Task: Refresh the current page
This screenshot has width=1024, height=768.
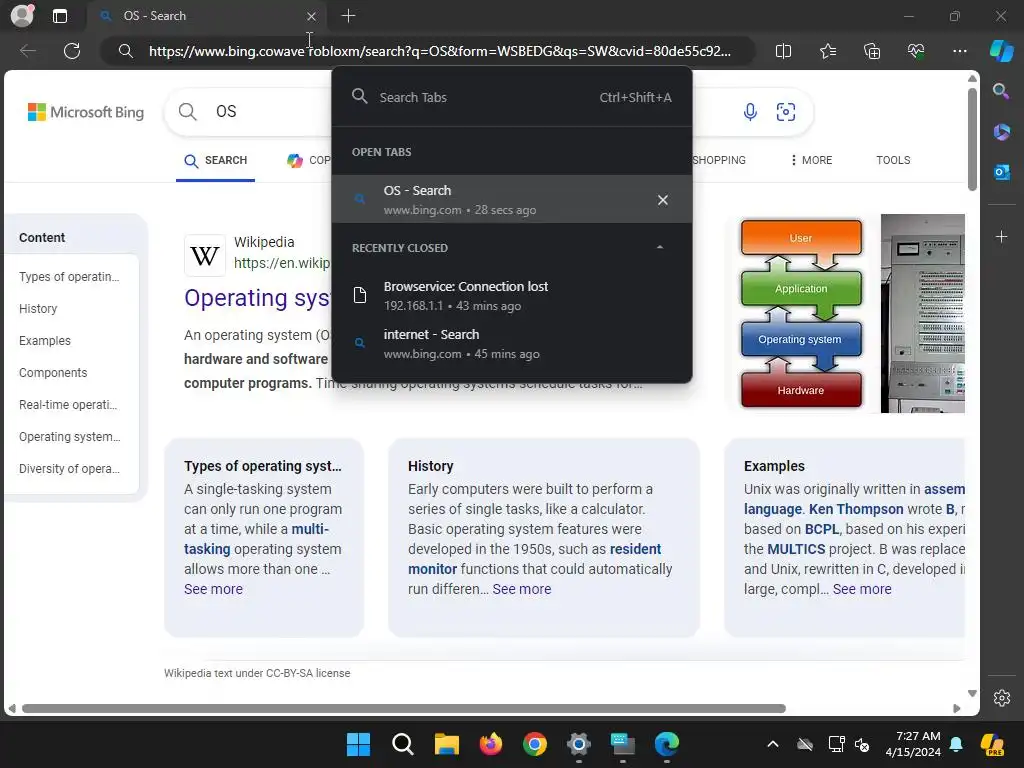Action: [x=72, y=51]
